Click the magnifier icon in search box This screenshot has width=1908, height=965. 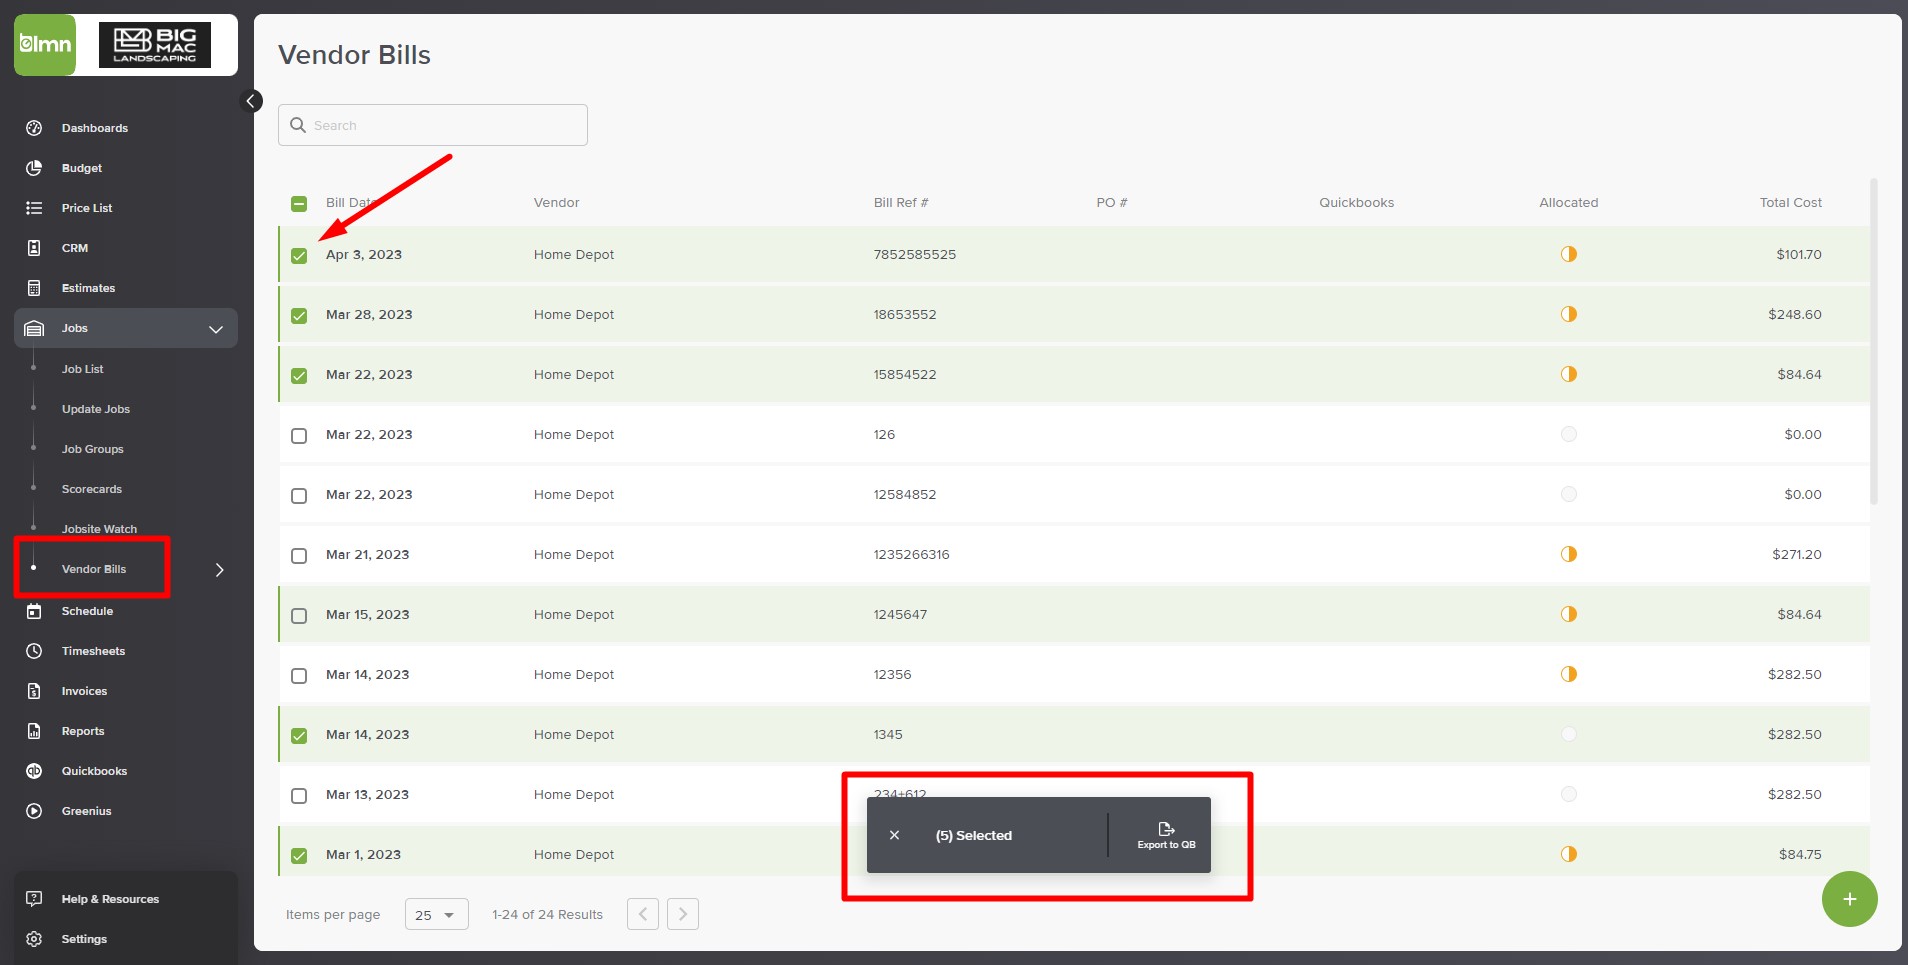click(x=298, y=125)
